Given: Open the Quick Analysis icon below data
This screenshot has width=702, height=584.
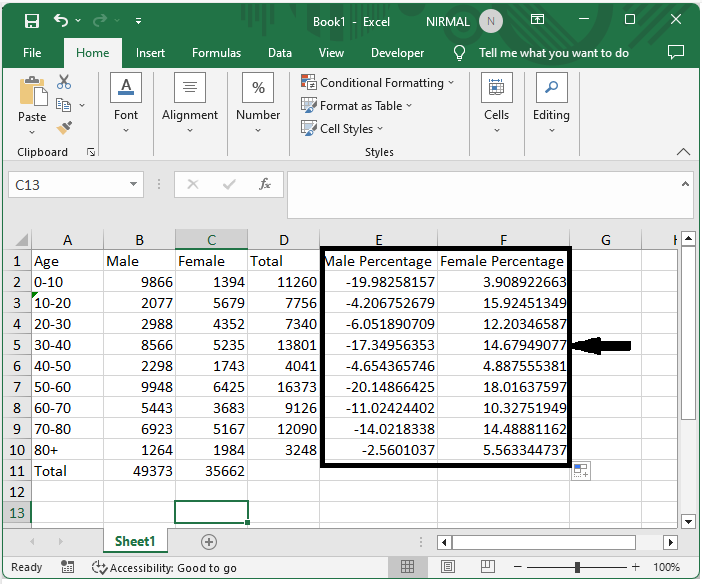Looking at the screenshot, I should coord(580,471).
